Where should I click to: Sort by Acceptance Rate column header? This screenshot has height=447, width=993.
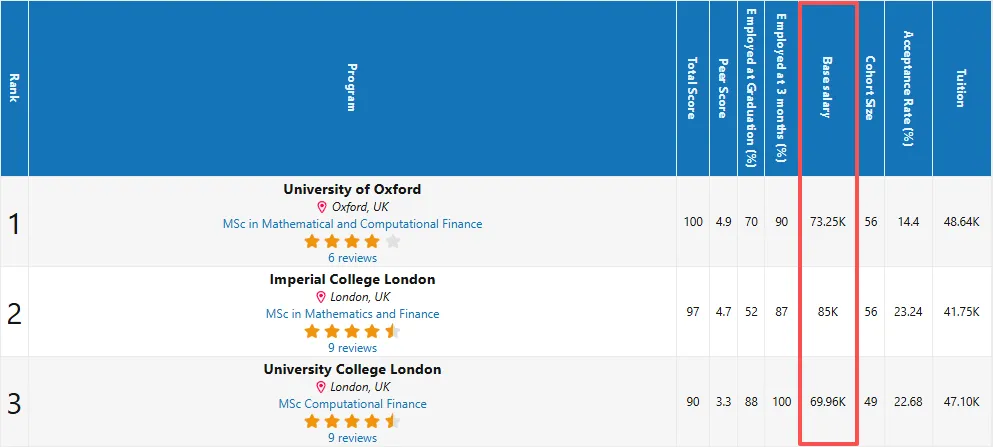(x=907, y=88)
